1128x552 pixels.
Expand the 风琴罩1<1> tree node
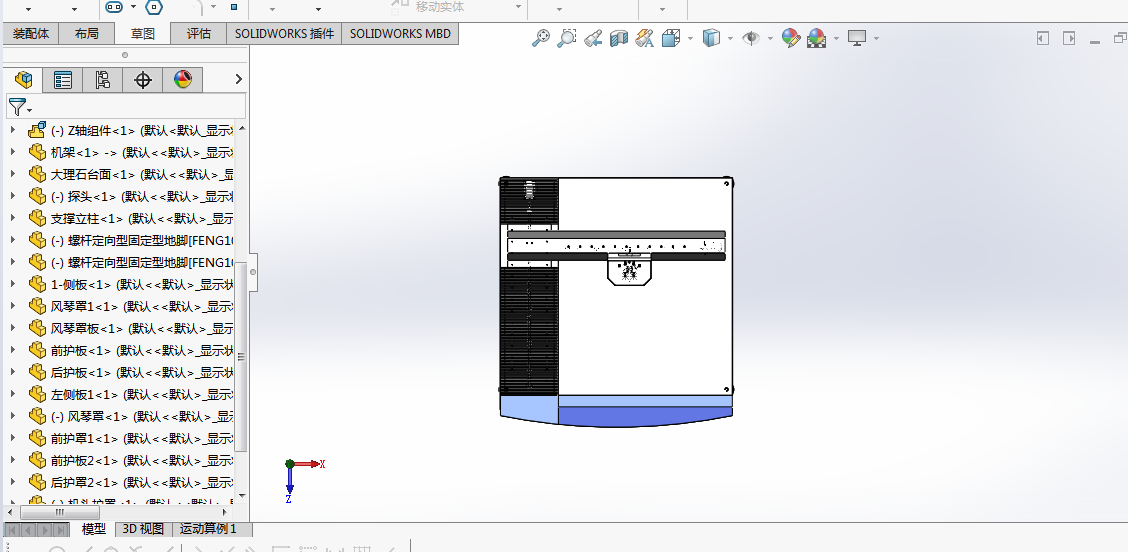click(13, 306)
